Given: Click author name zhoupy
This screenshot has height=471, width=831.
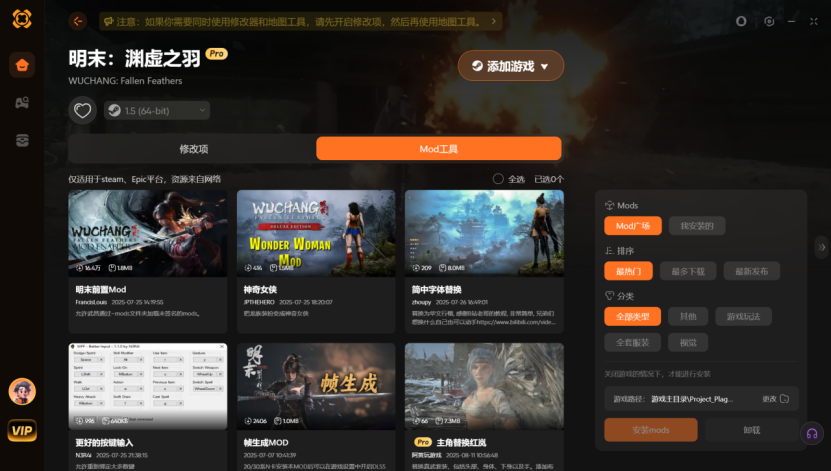Looking at the screenshot, I should tap(421, 302).
